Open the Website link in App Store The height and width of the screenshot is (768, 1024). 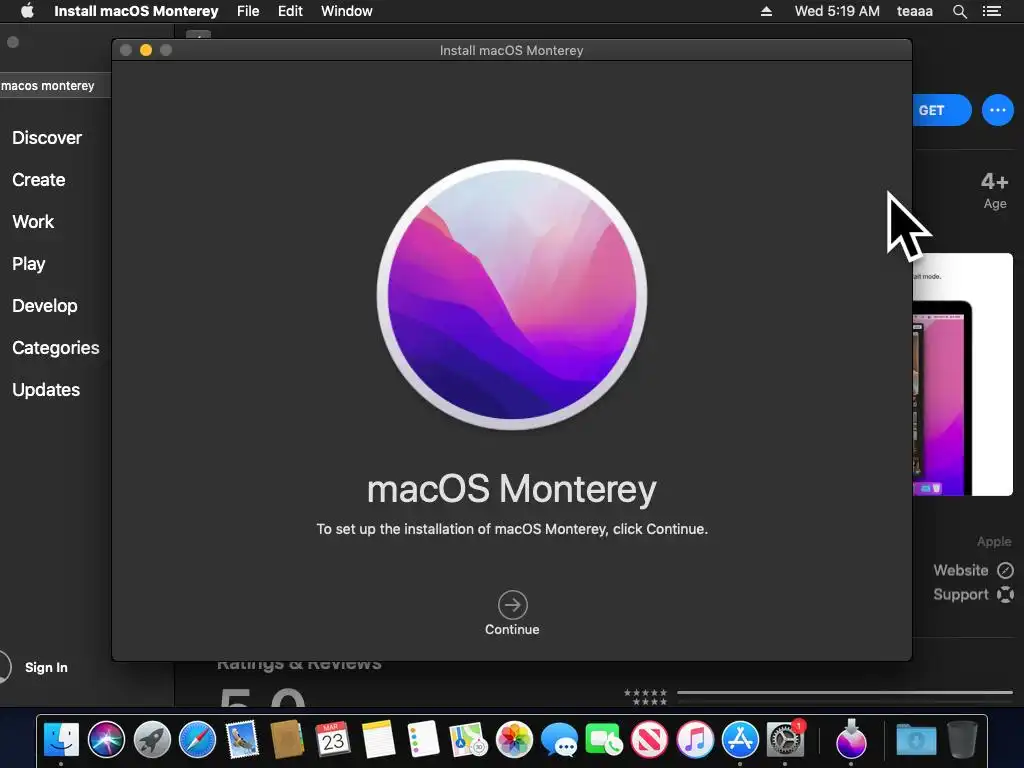coord(973,570)
